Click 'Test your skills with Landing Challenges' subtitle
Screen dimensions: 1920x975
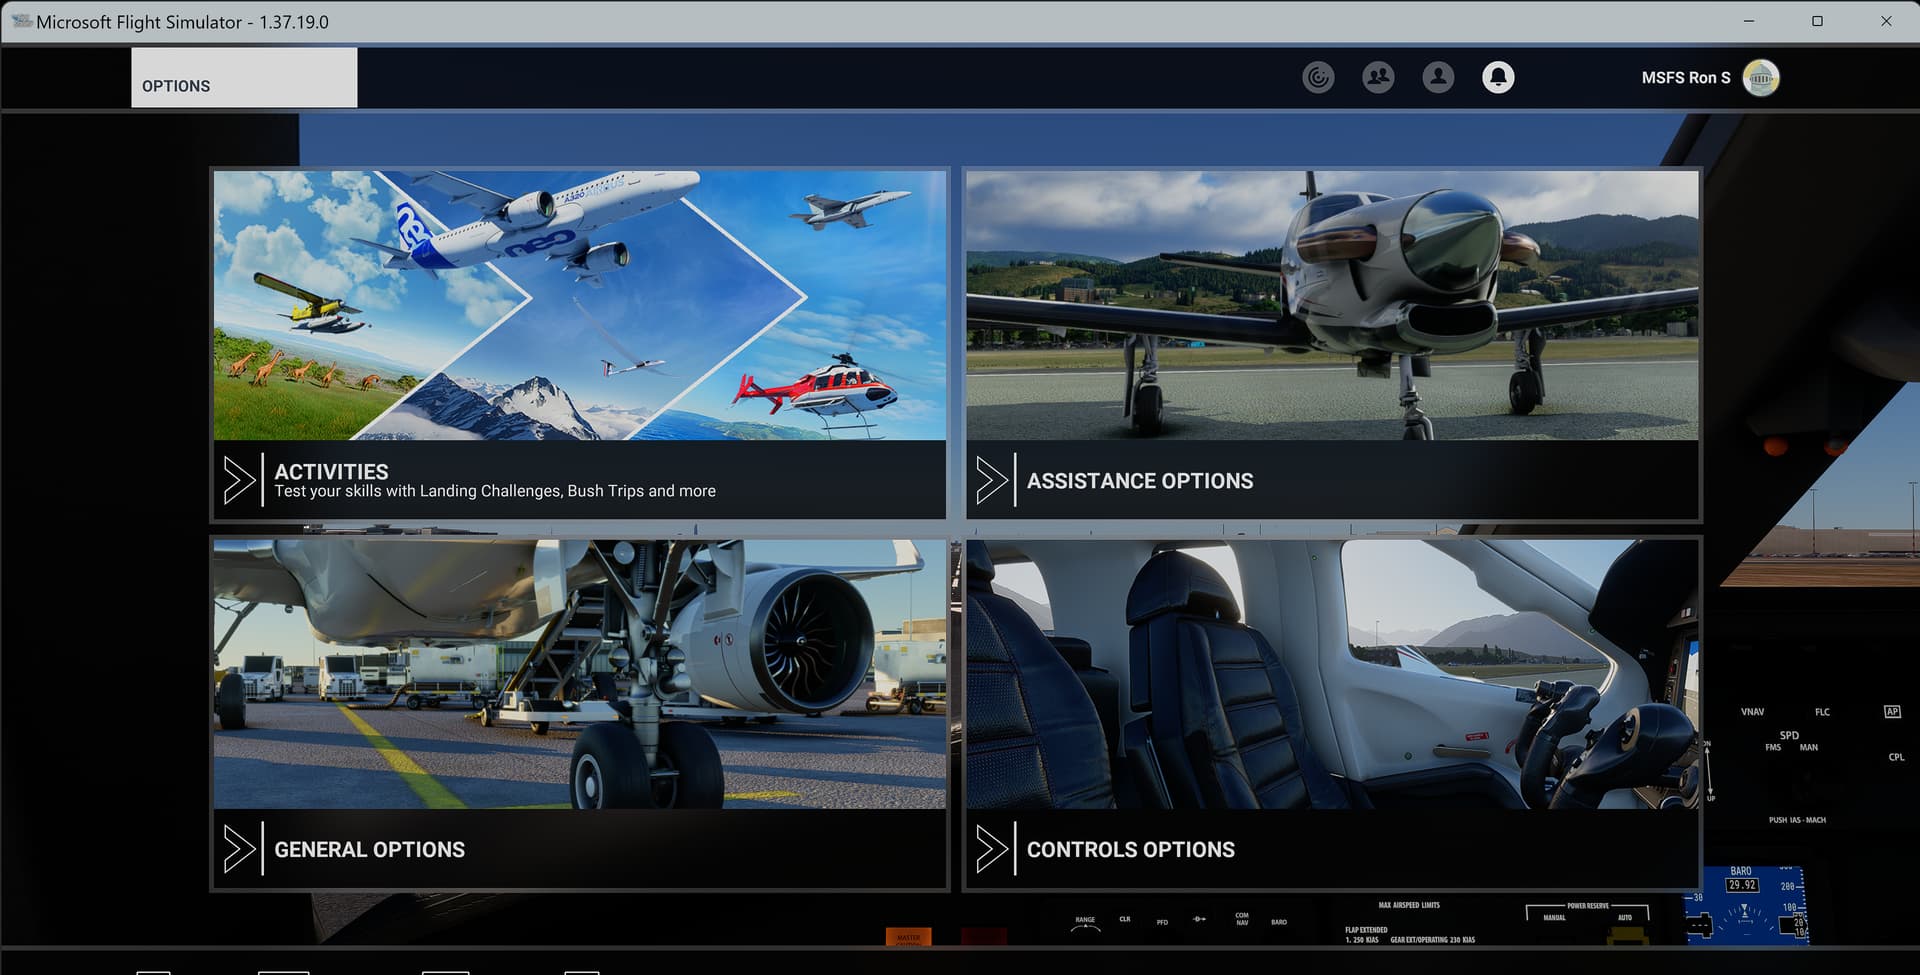[495, 491]
